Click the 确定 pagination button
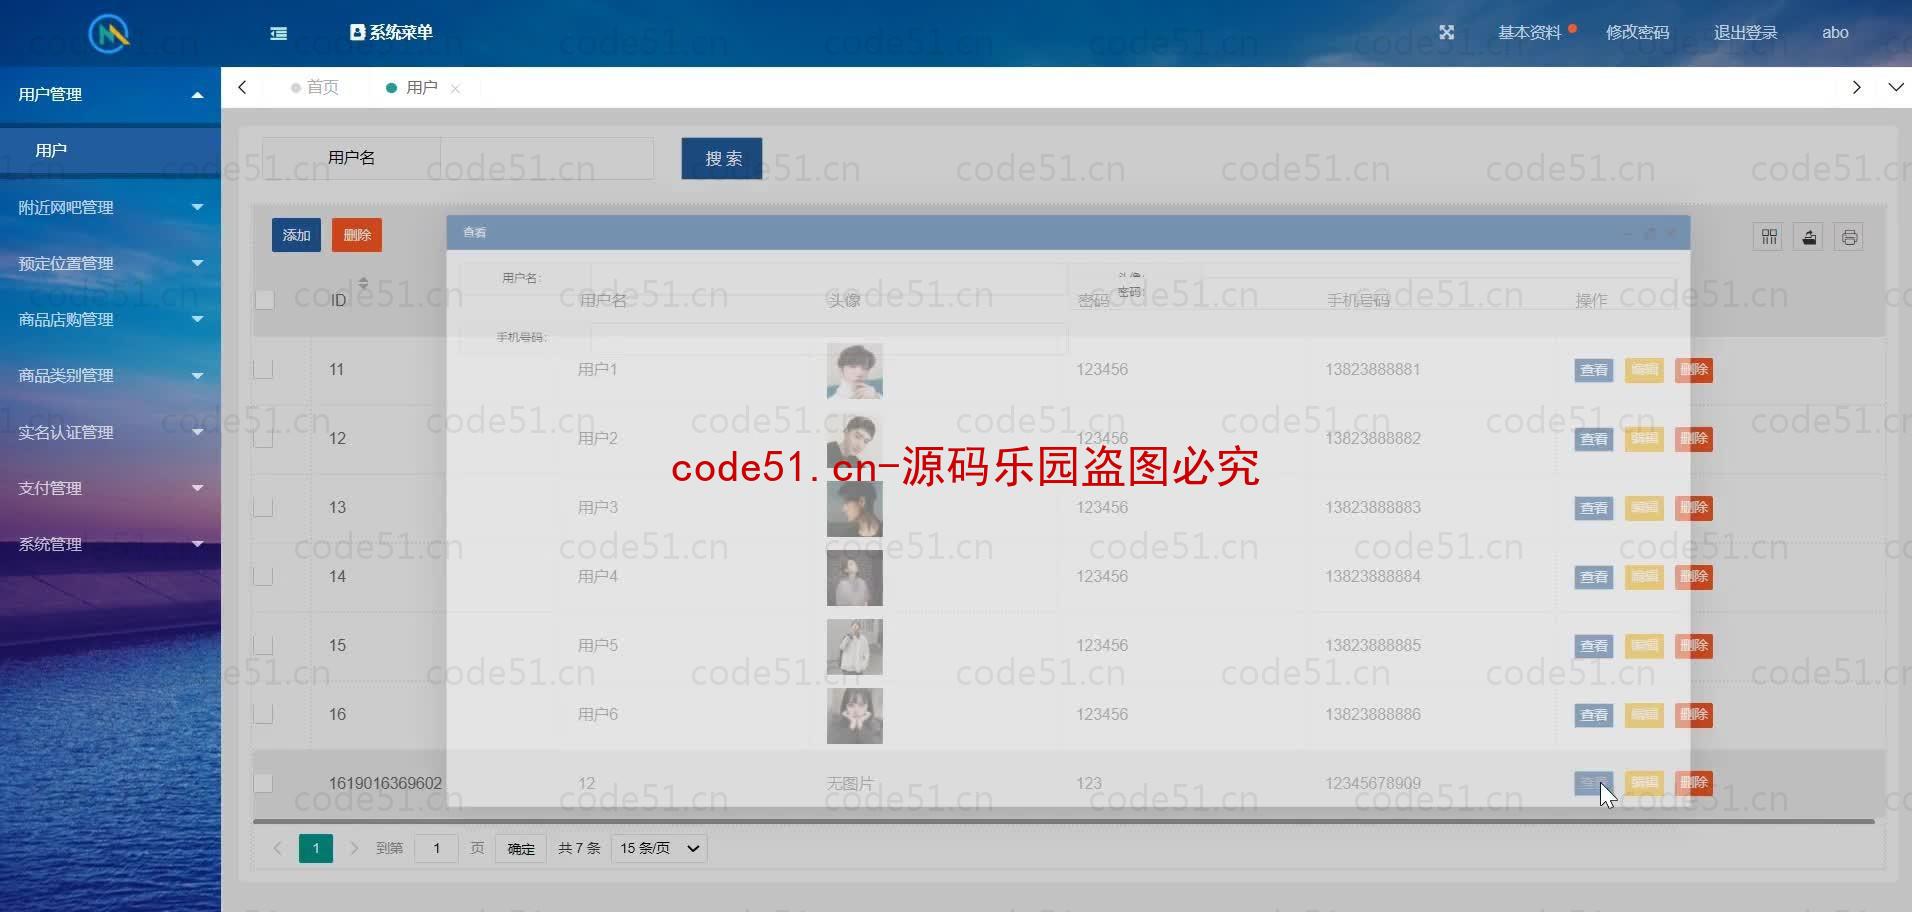 pyautogui.click(x=521, y=848)
